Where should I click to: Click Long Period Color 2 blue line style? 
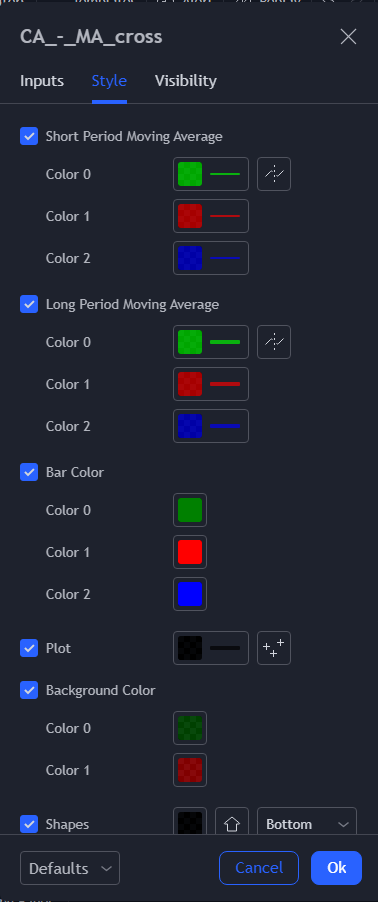211,426
